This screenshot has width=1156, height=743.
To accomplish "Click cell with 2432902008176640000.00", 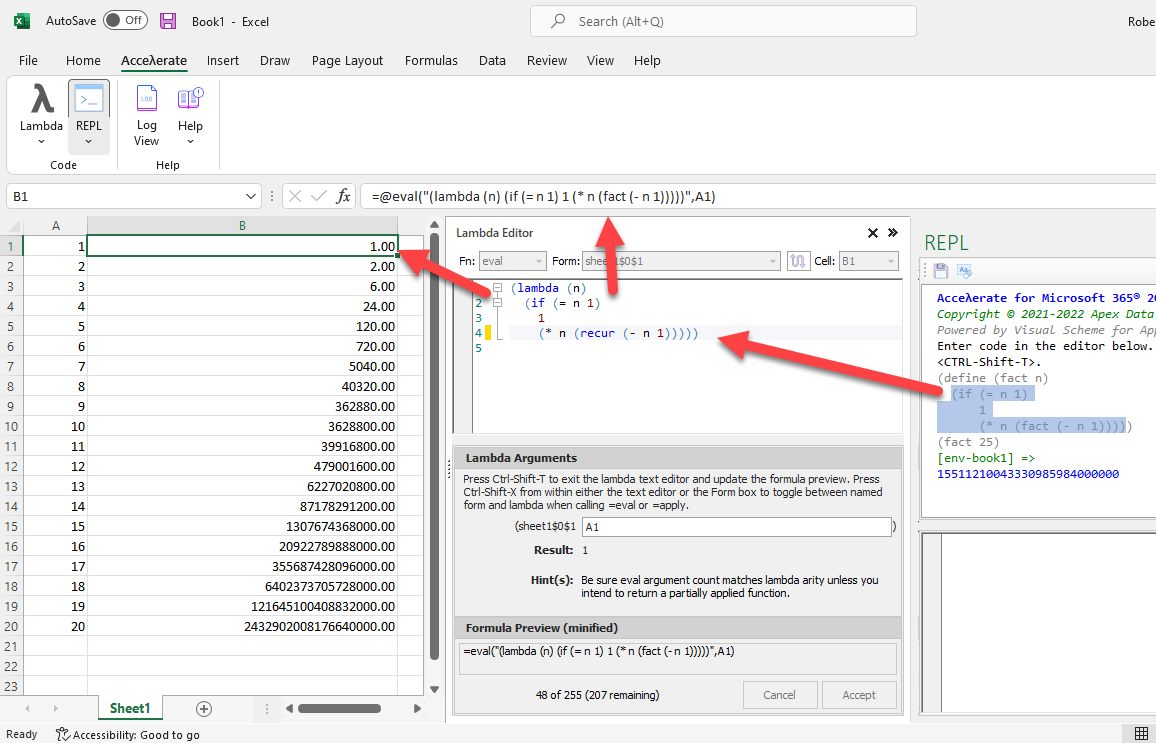I will coord(242,626).
